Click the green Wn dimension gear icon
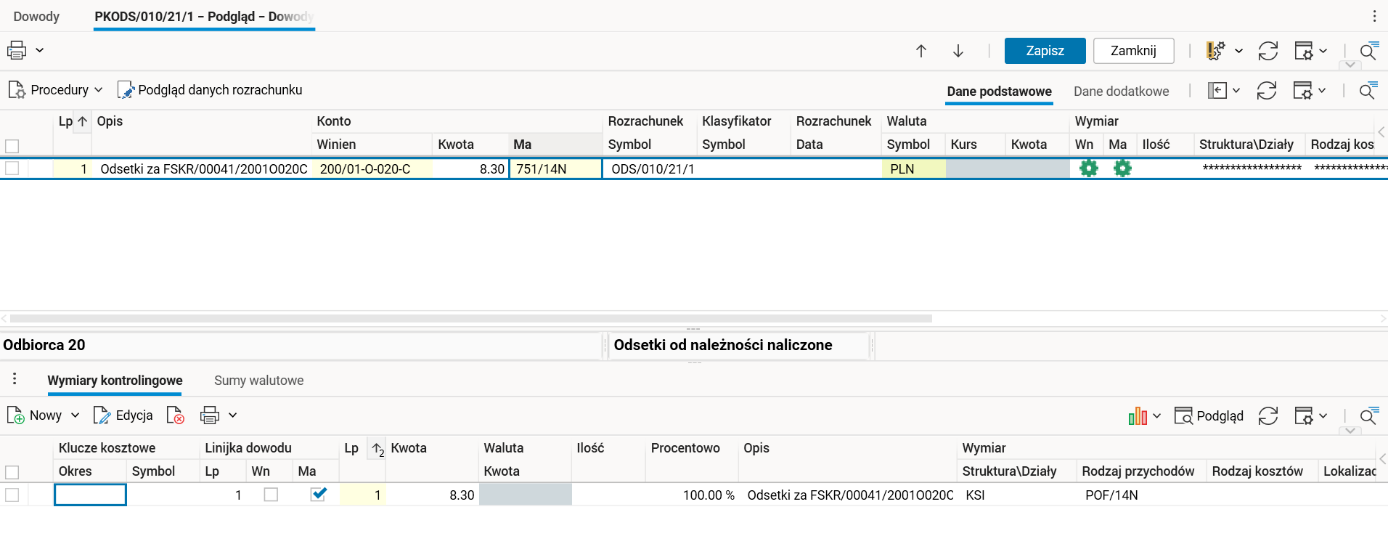Screen dimensions: 1388x544 (1088, 169)
